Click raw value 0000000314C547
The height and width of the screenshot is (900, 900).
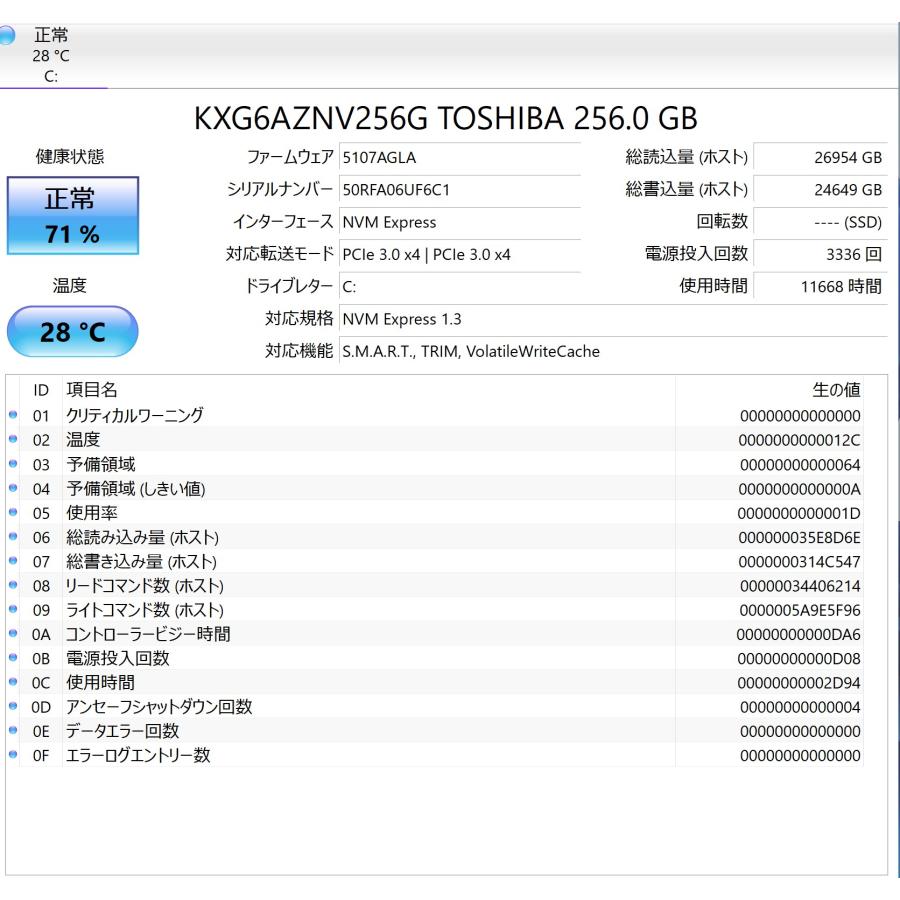(800, 562)
